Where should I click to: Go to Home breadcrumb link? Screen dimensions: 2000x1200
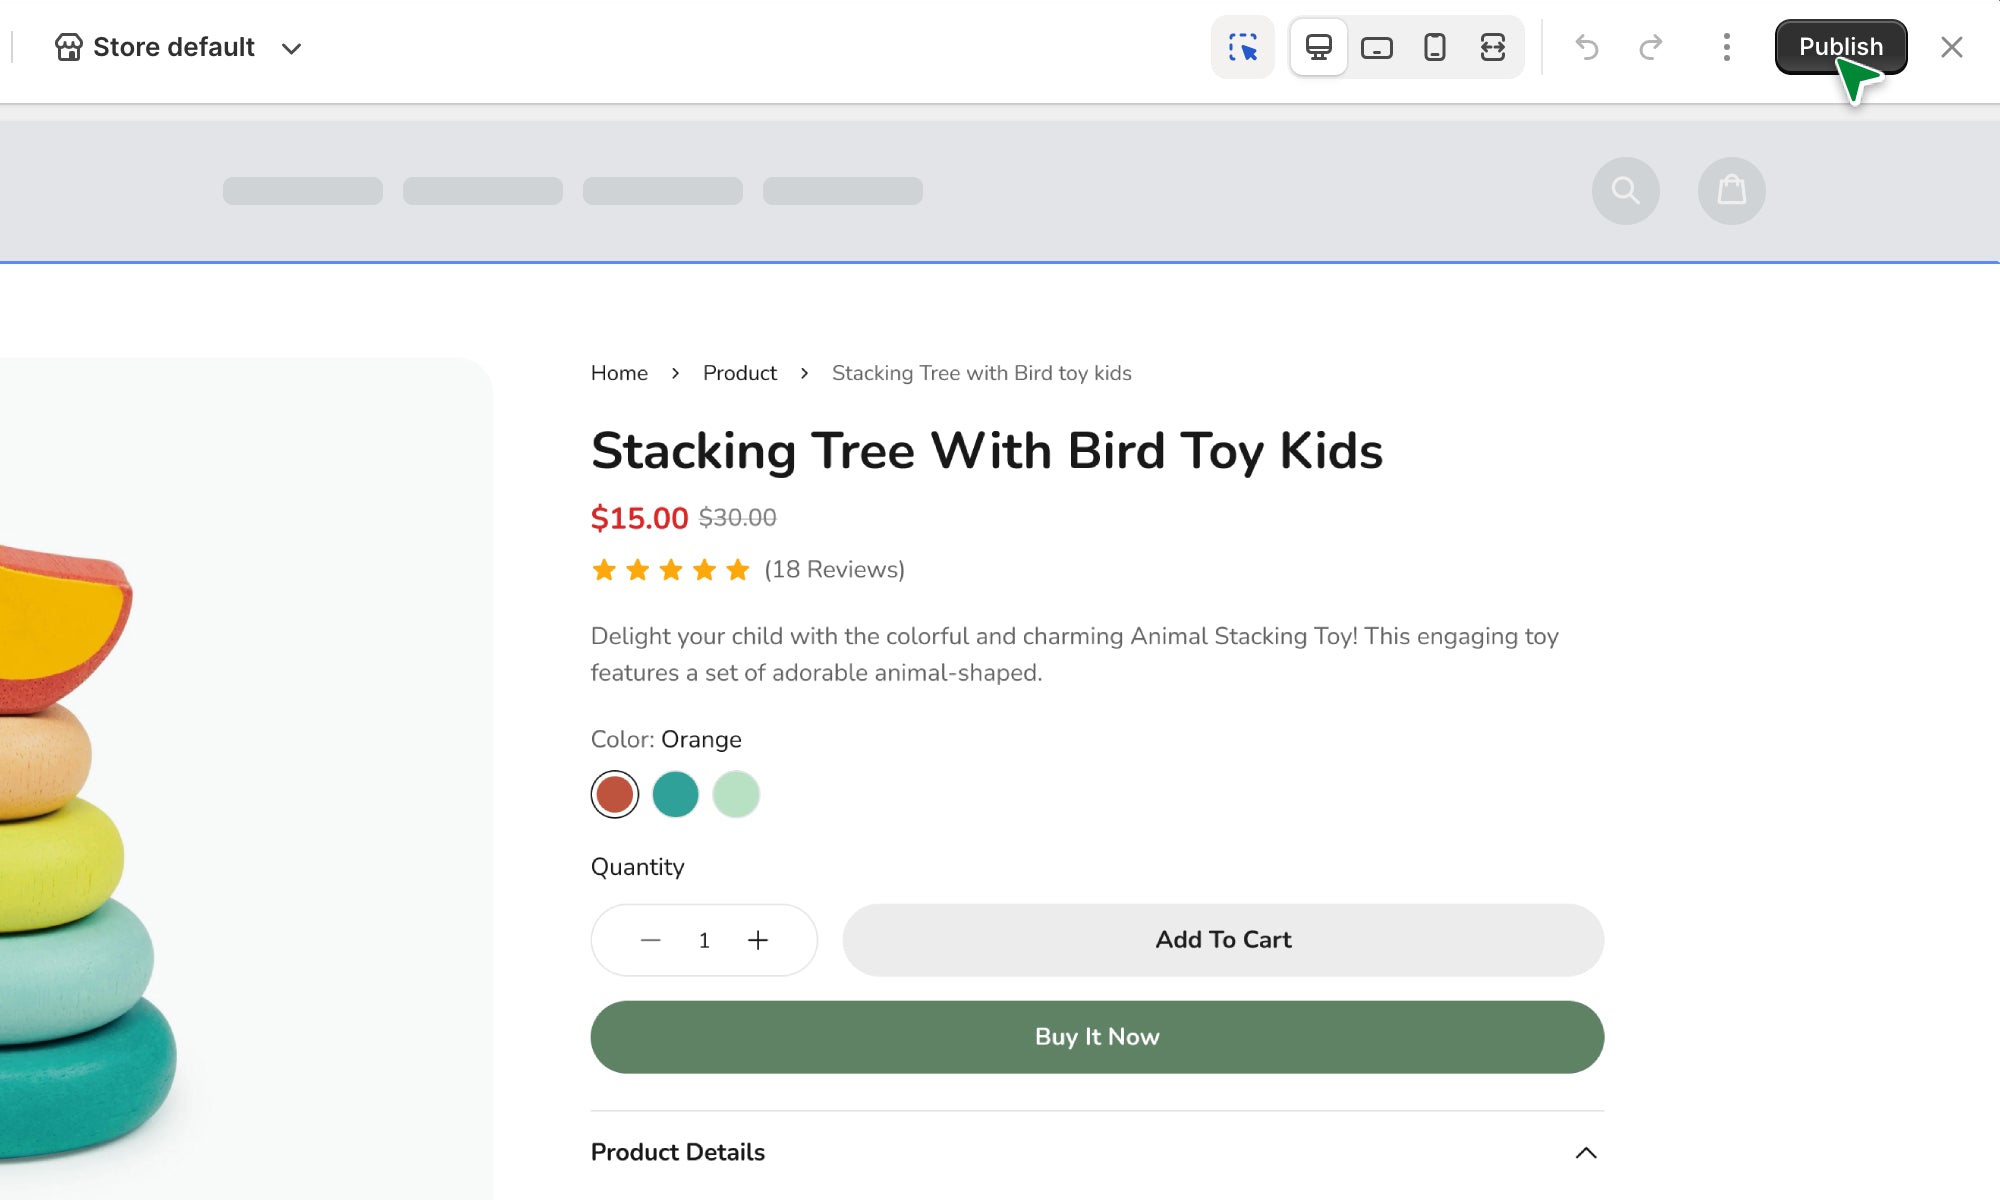[619, 373]
